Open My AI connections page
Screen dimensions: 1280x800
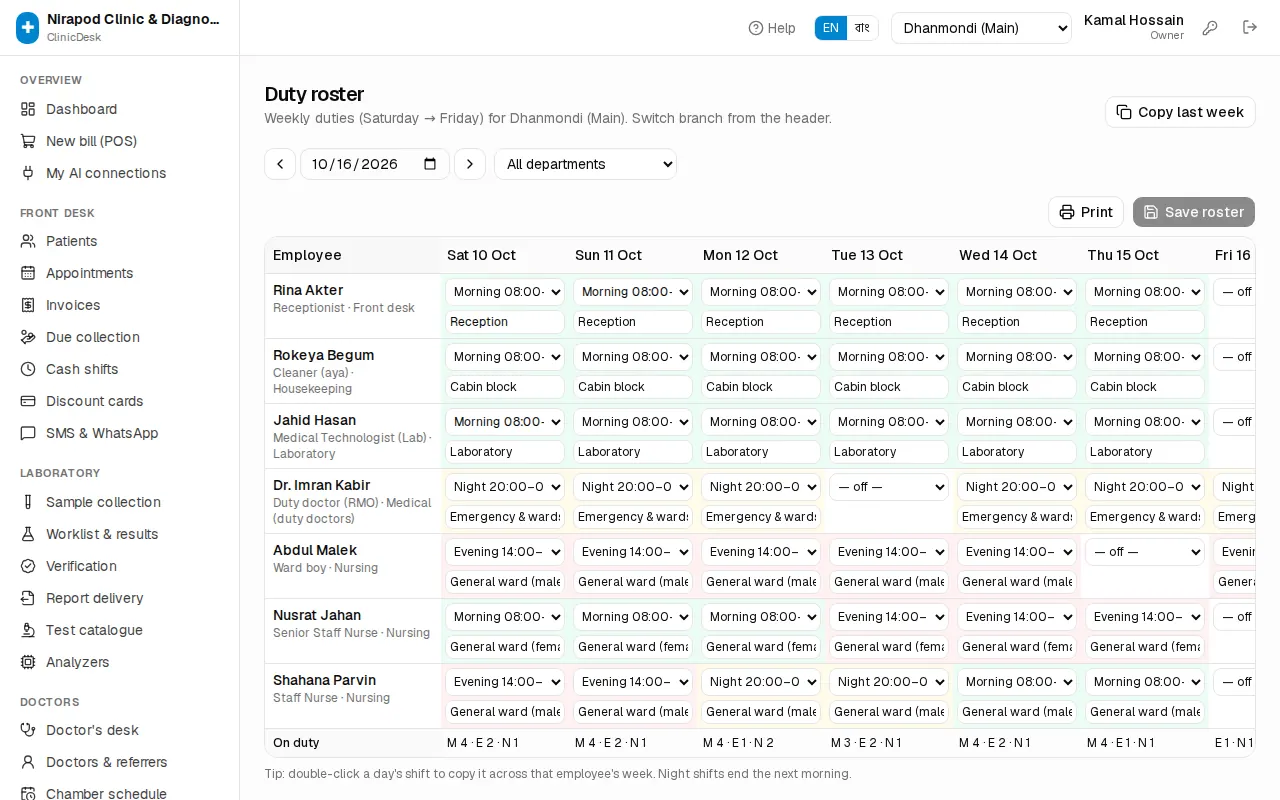tap(120, 173)
